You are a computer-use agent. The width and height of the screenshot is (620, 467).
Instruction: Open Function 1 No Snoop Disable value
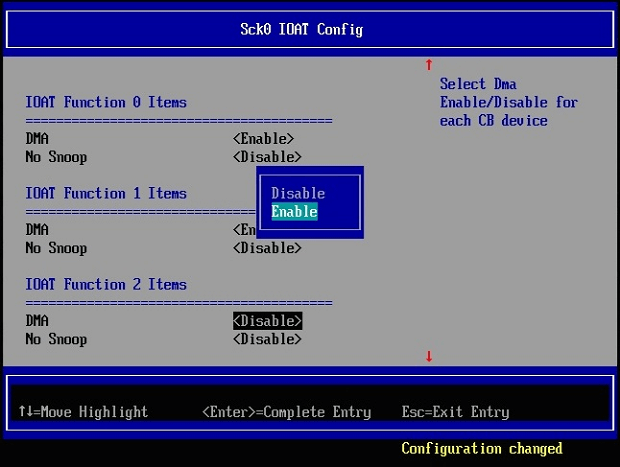point(267,248)
